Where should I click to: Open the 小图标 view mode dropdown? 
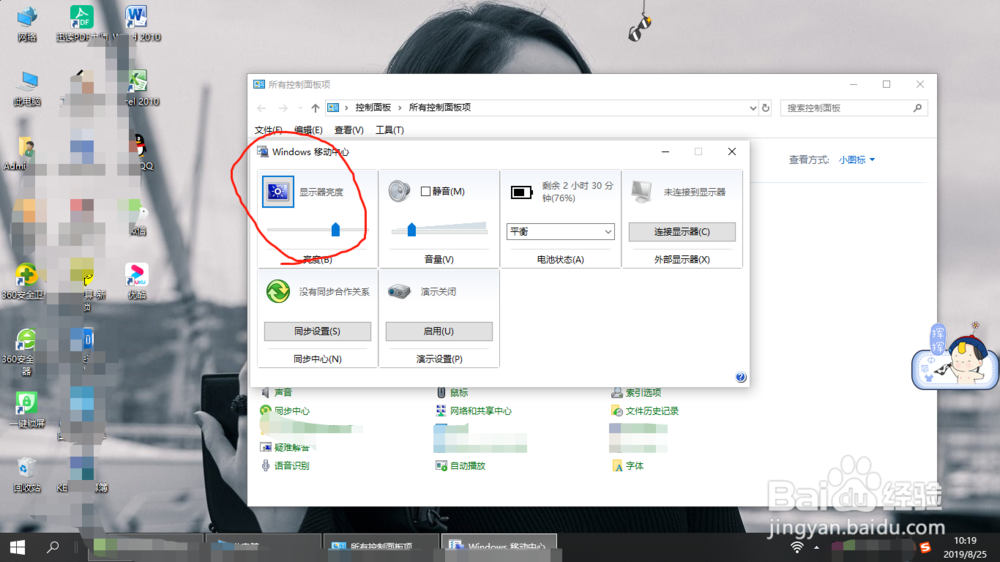click(857, 159)
